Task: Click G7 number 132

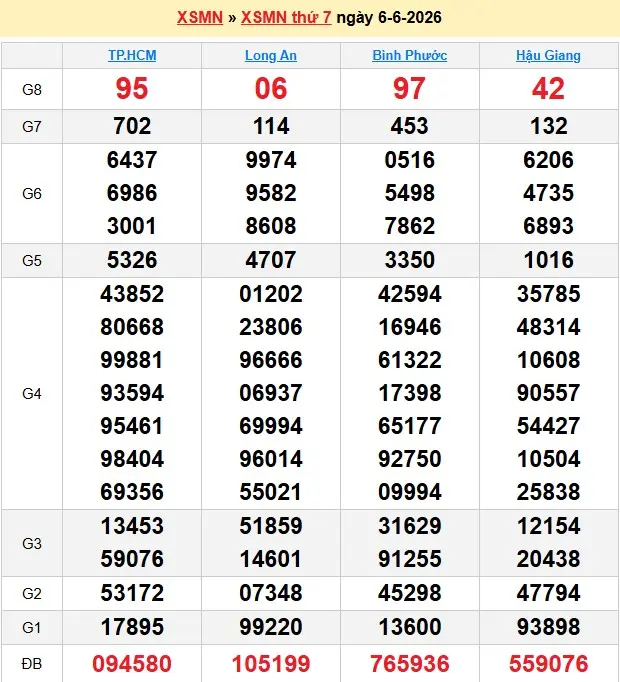Action: [548, 126]
